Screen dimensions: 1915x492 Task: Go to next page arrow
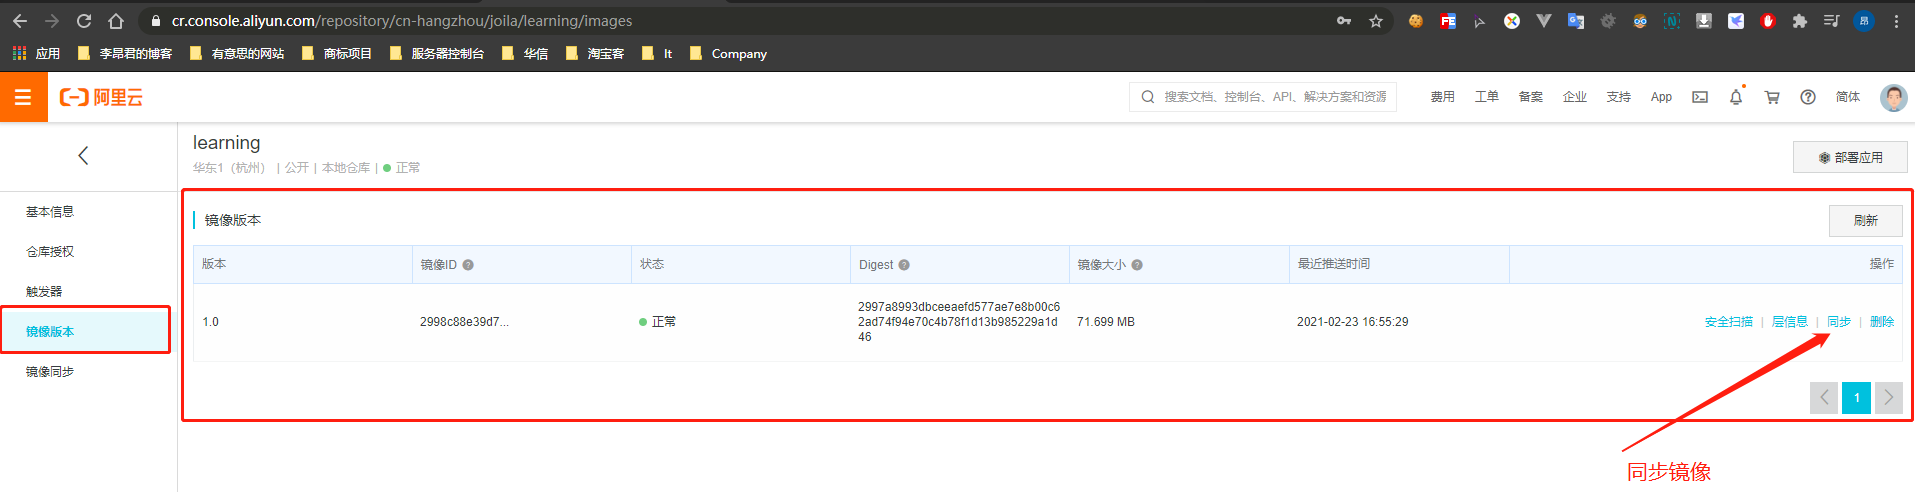(x=1888, y=398)
